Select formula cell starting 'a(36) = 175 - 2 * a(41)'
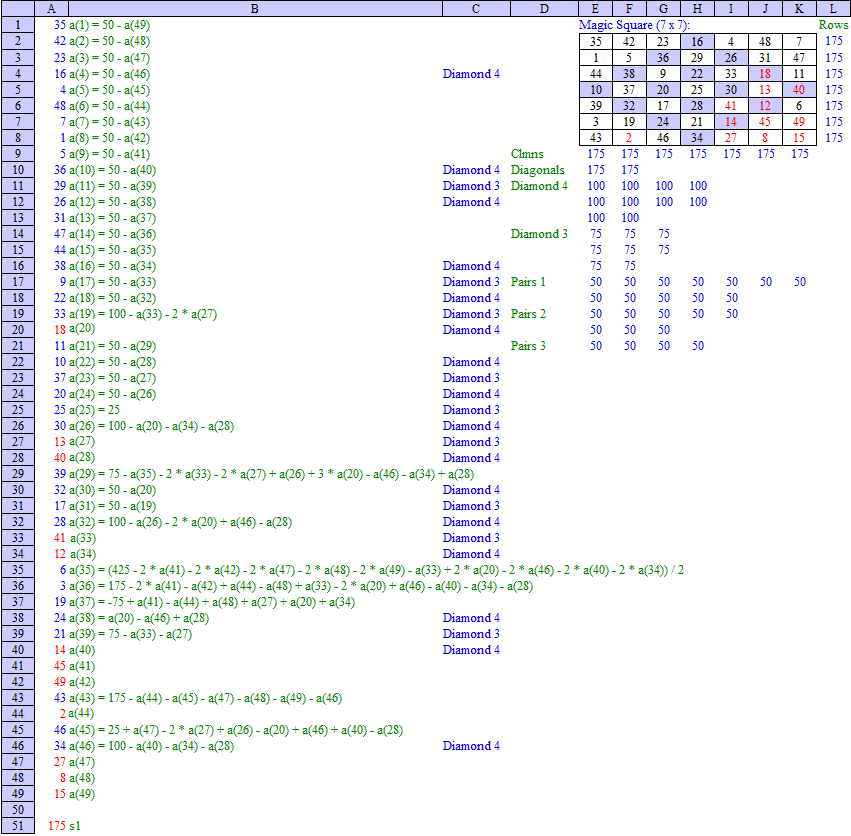851x836 pixels. [301, 586]
